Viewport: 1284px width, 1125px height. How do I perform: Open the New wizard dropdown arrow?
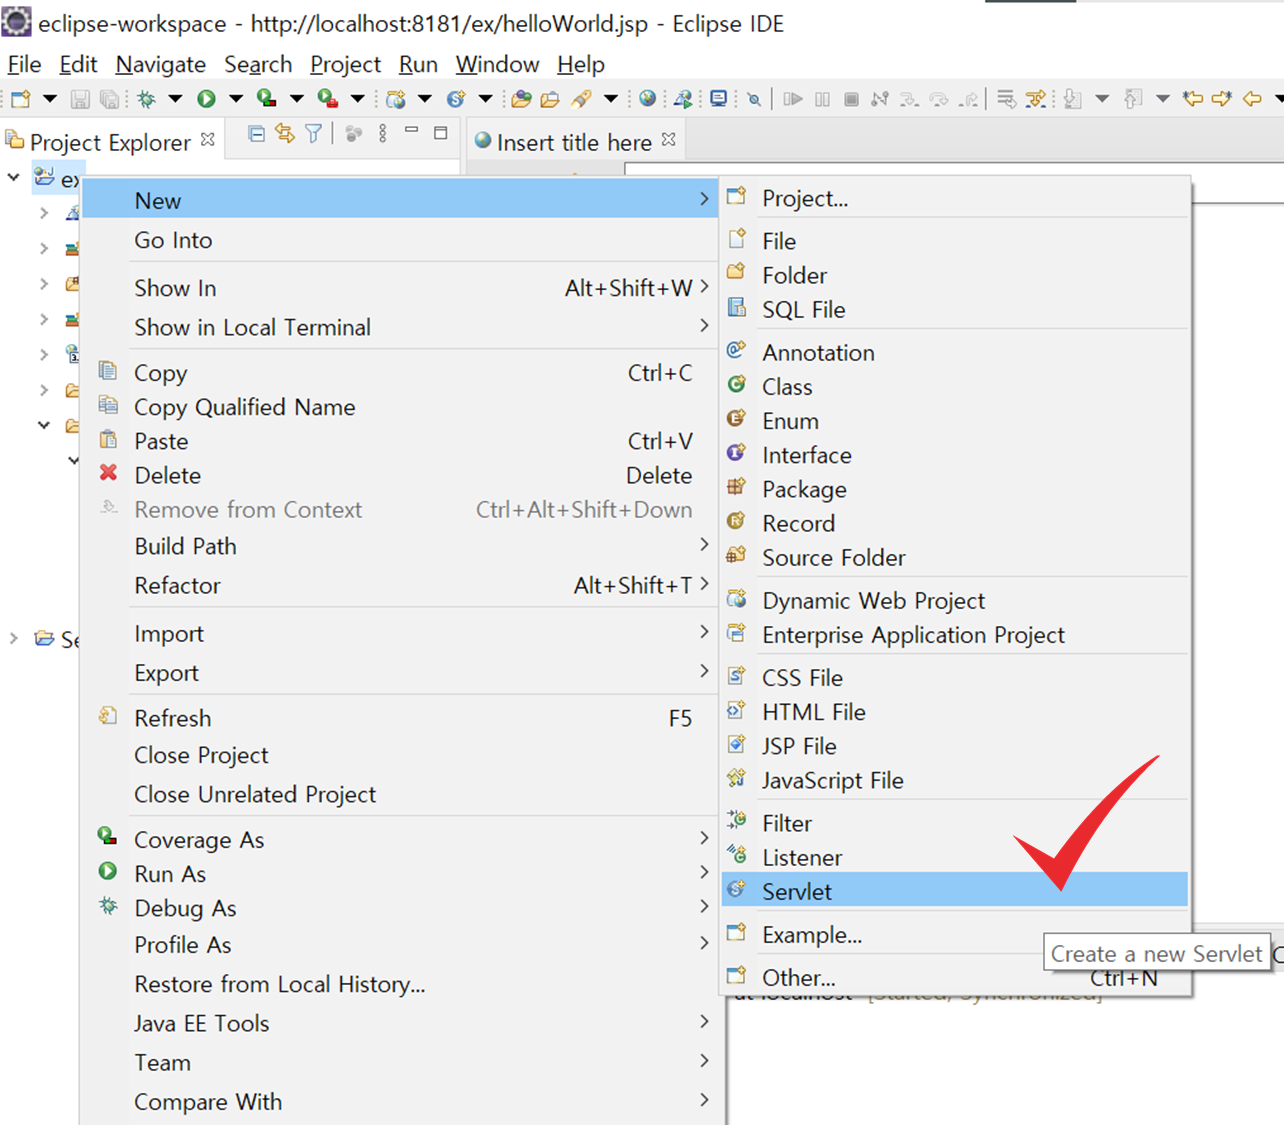[x=49, y=99]
